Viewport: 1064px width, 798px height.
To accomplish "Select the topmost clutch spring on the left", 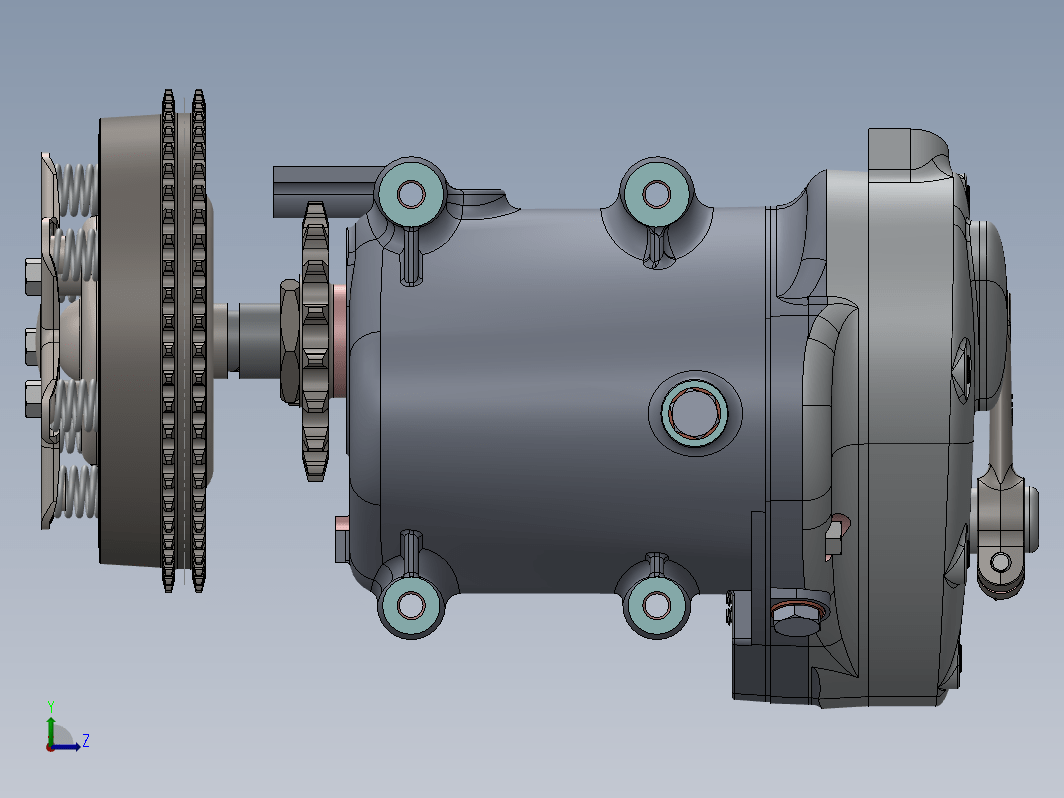I will pyautogui.click(x=77, y=189).
